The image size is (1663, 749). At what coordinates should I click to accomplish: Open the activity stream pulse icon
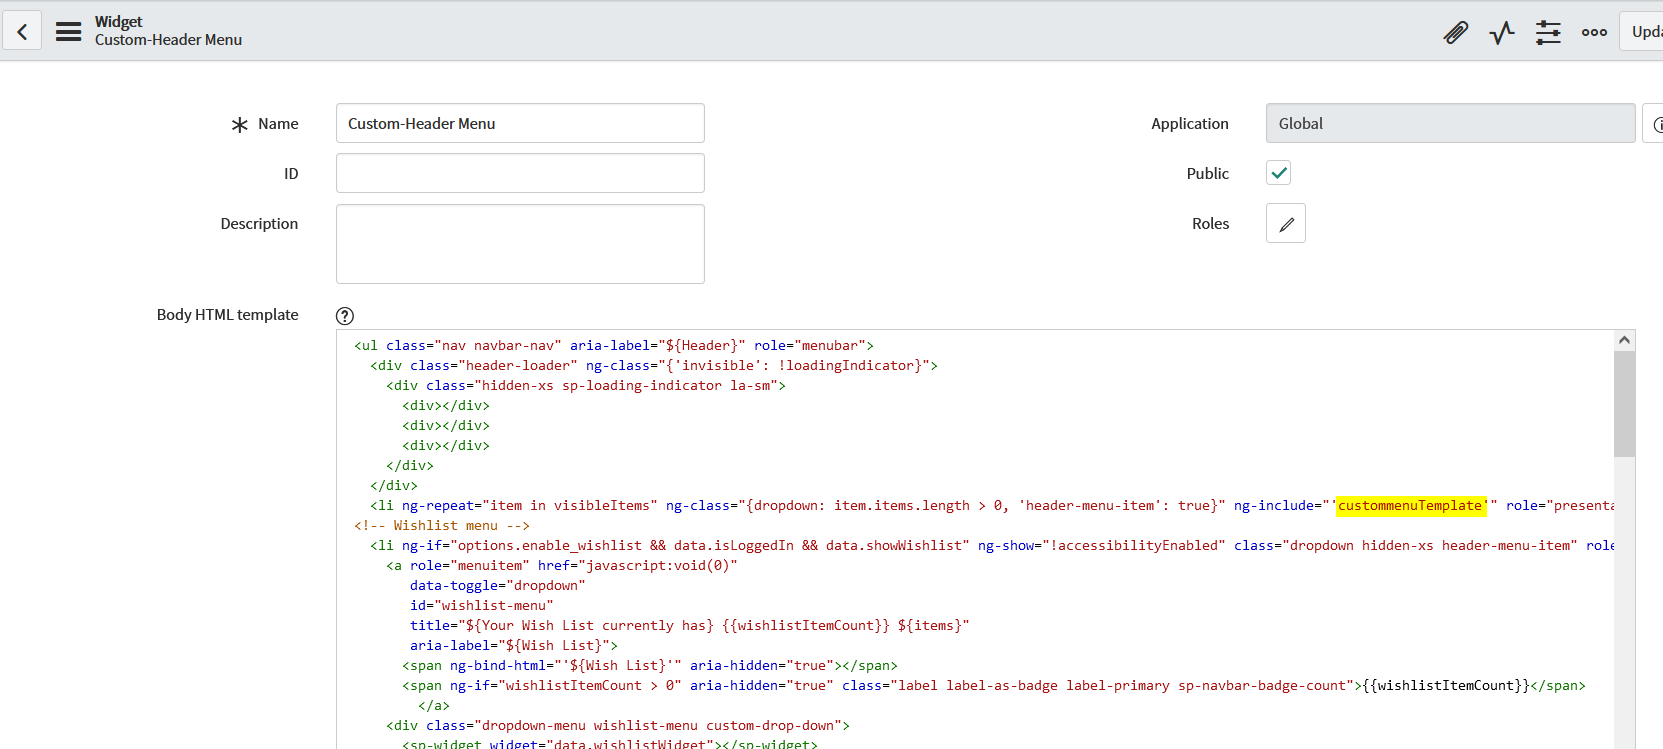tap(1502, 32)
